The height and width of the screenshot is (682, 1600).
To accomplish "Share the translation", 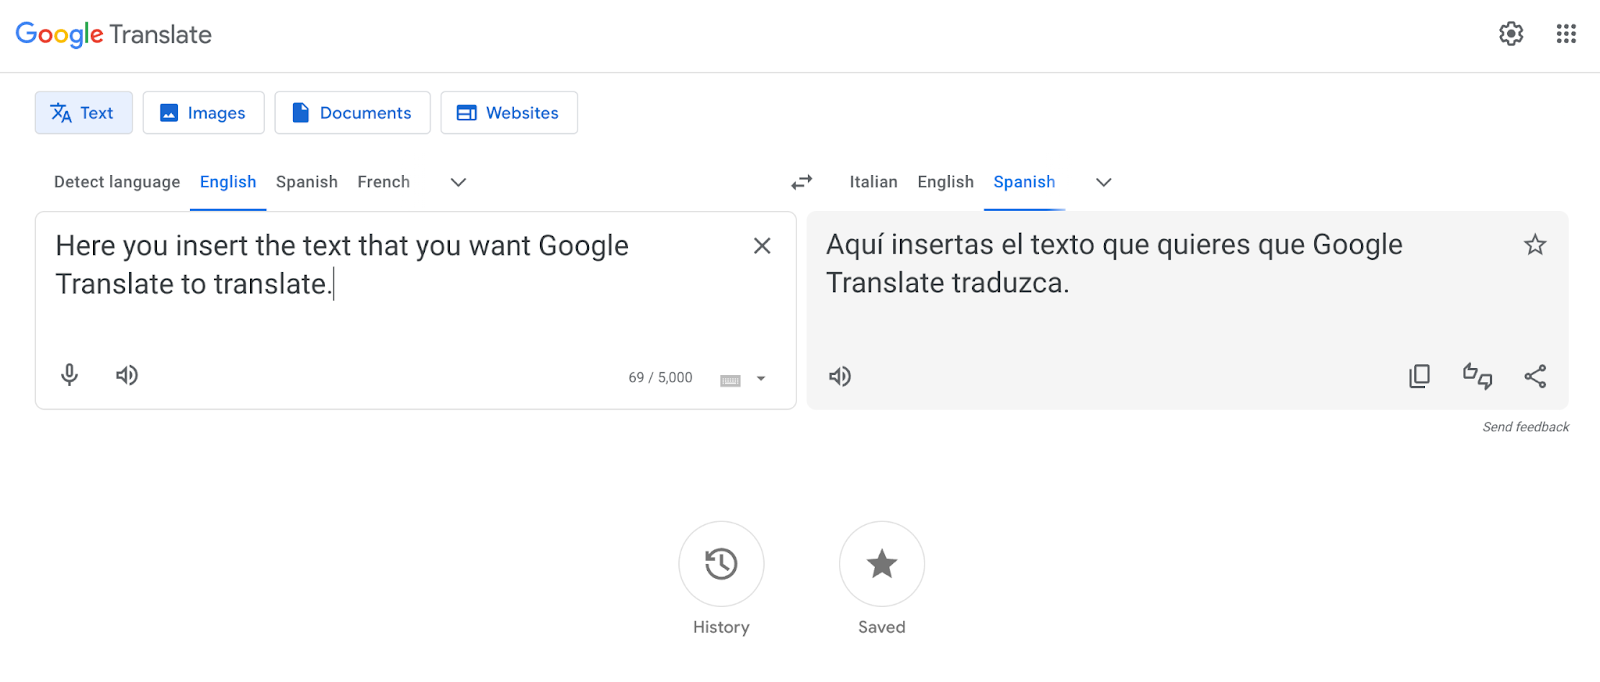I will [x=1535, y=375].
